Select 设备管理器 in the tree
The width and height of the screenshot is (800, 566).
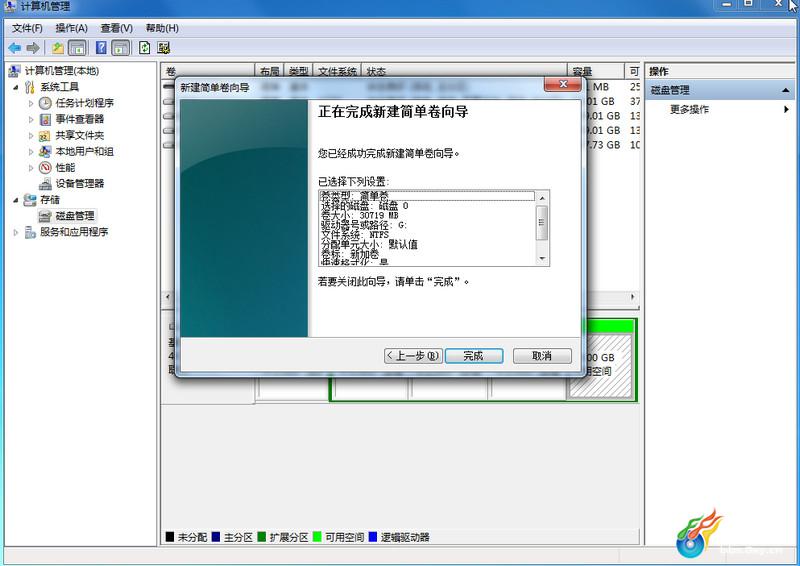click(x=80, y=184)
